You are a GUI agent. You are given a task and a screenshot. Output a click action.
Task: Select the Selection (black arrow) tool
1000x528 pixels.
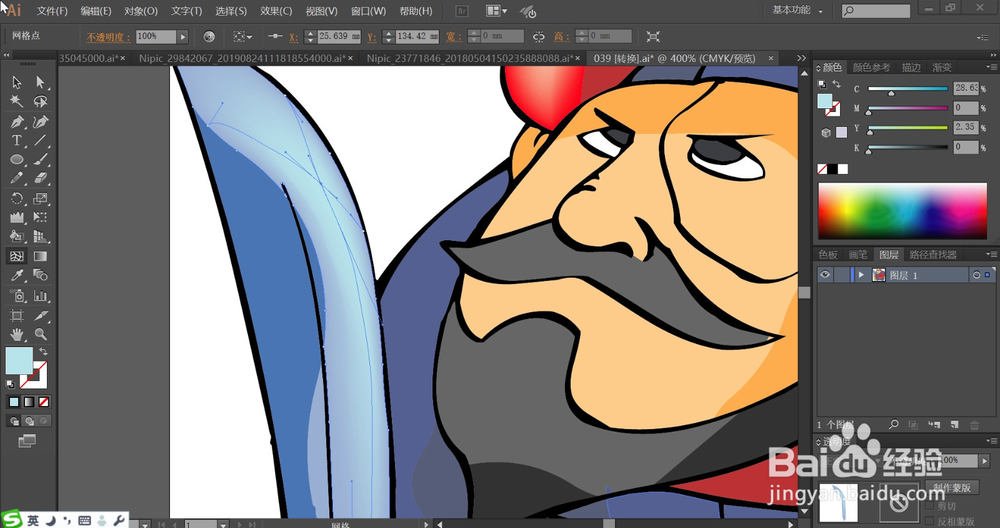coord(17,82)
